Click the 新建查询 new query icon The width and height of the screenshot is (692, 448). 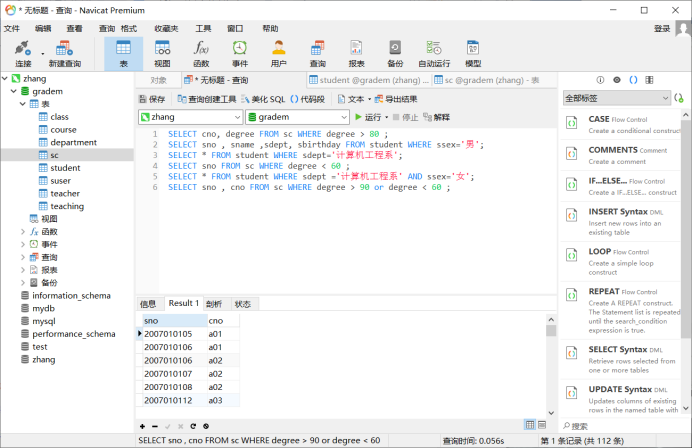pos(64,53)
